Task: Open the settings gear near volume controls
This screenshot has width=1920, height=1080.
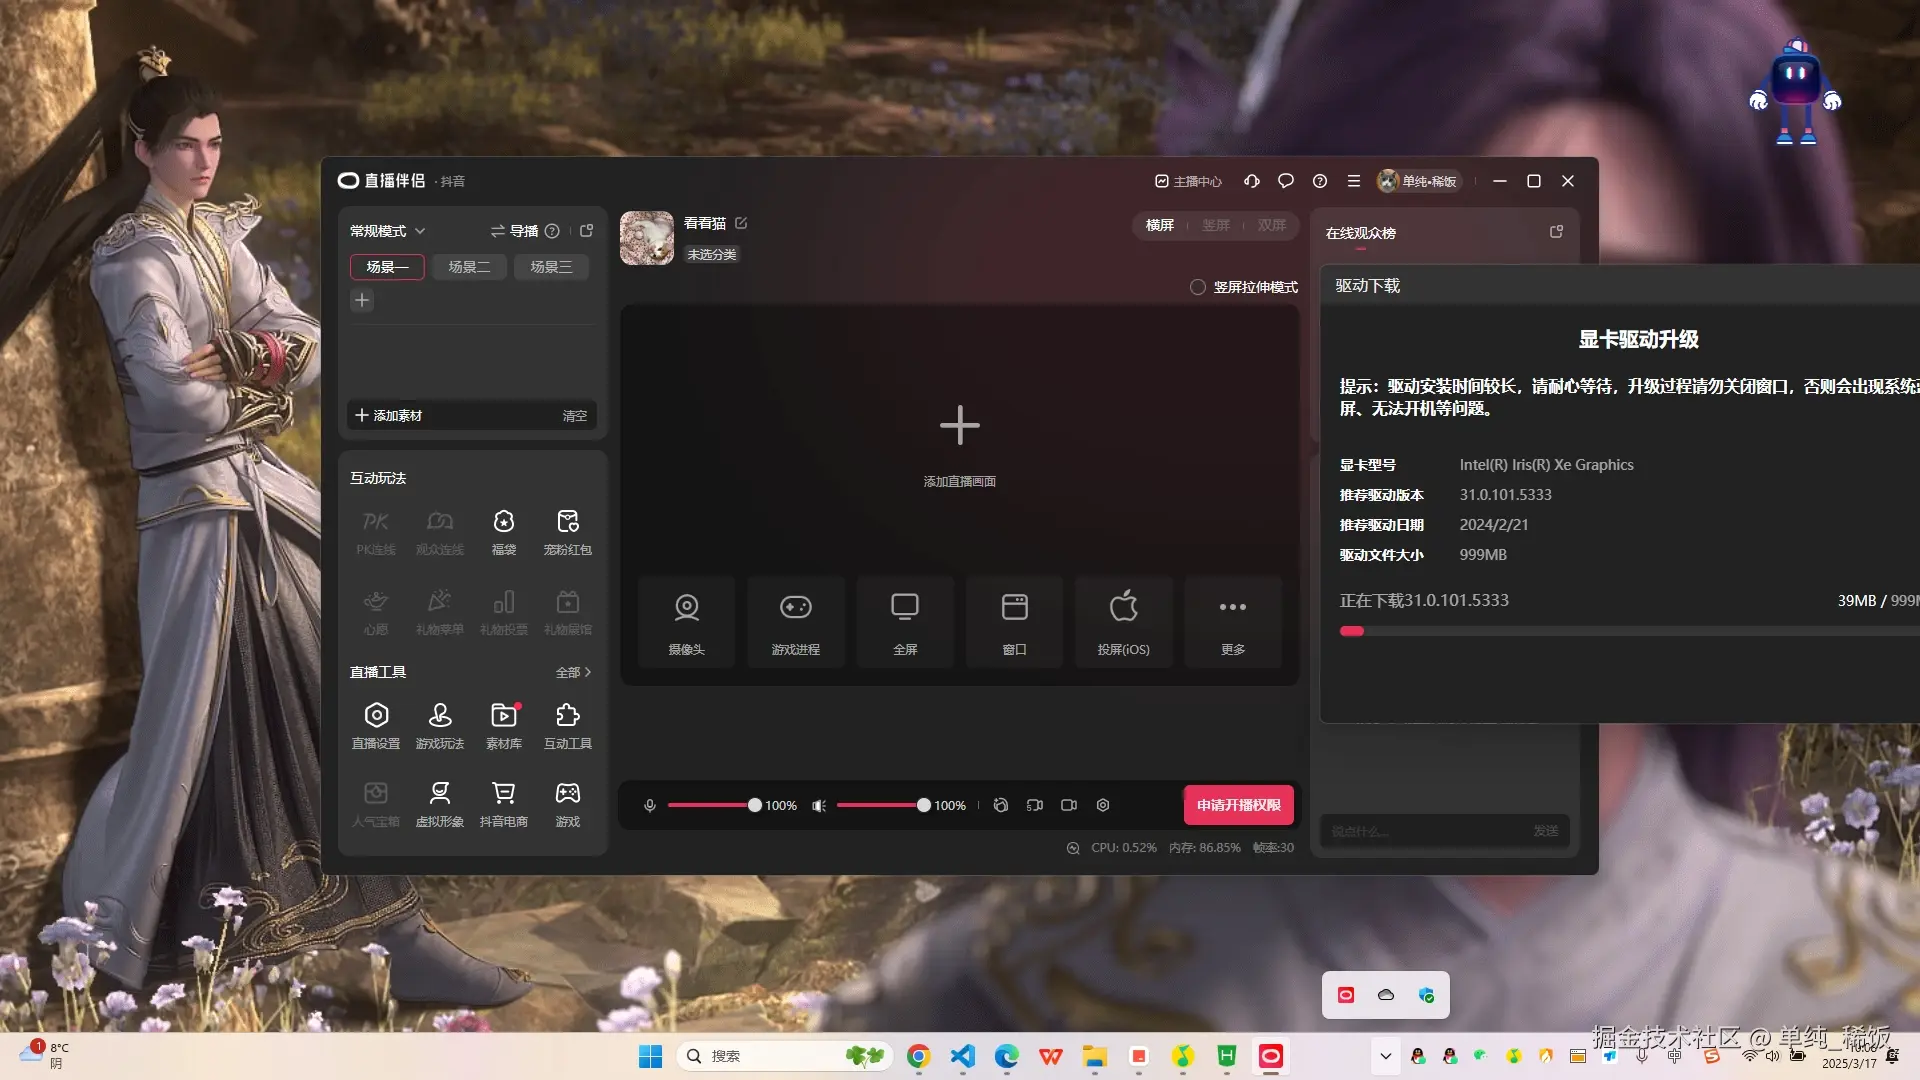Action: pos(1102,805)
